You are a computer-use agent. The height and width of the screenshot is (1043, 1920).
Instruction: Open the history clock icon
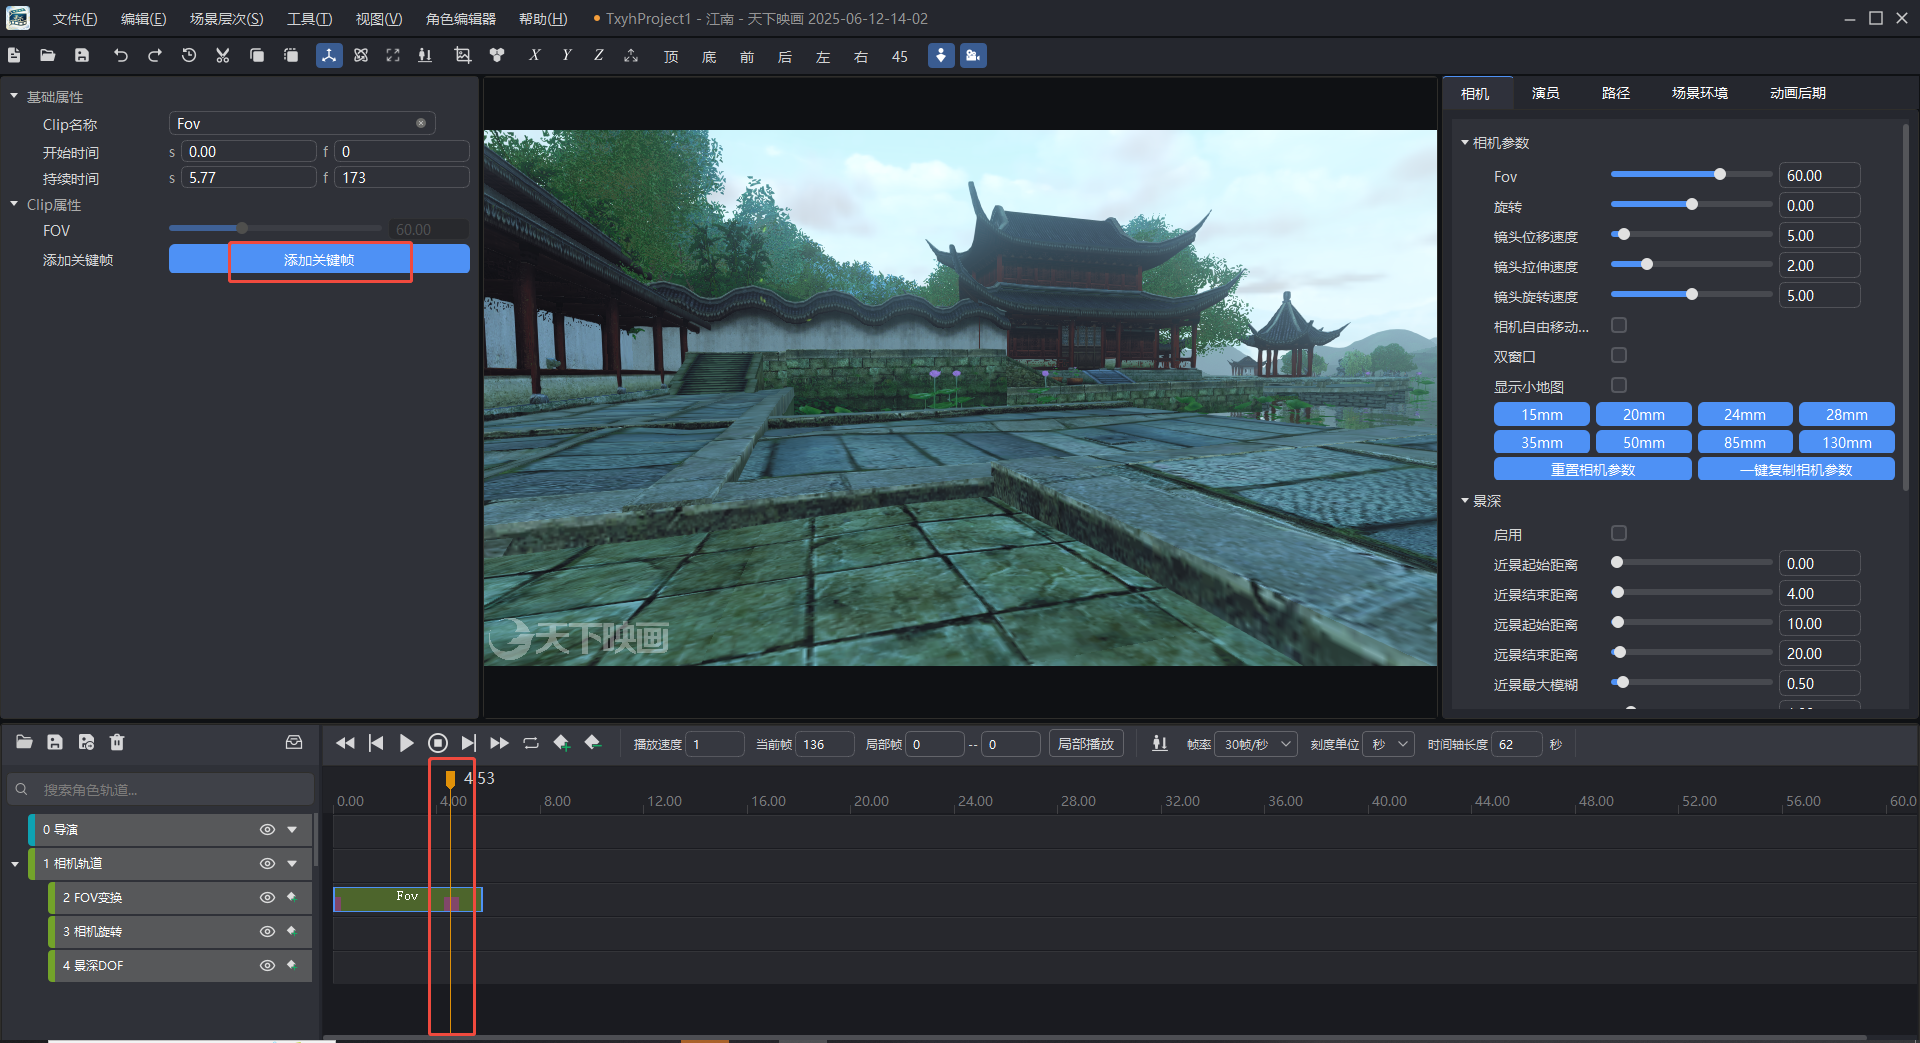click(x=188, y=56)
